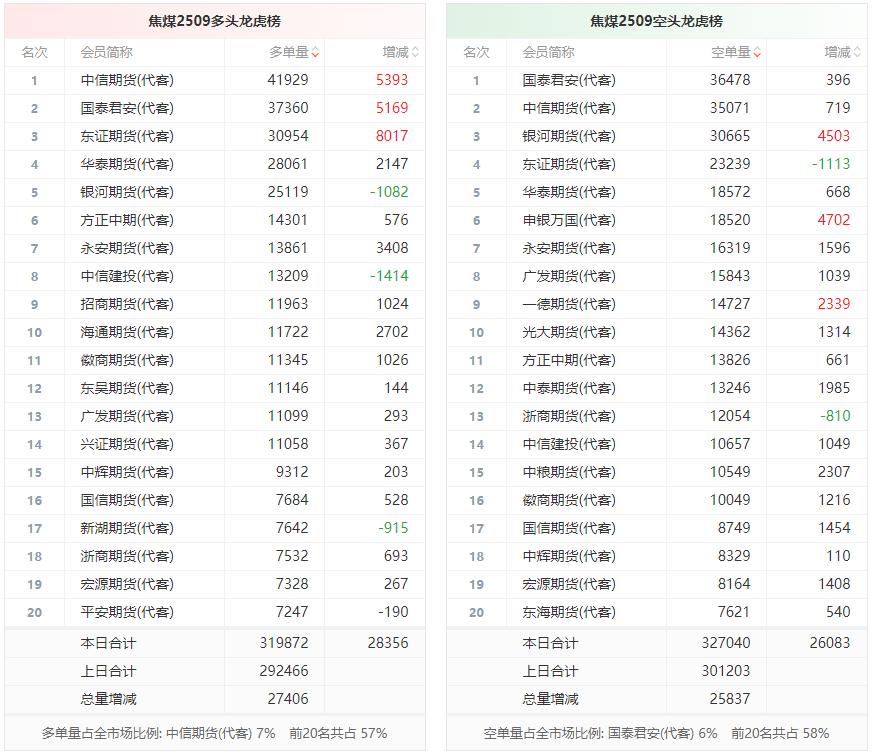
Task: Click 东吴期货(代客) row name
Action: point(127,388)
